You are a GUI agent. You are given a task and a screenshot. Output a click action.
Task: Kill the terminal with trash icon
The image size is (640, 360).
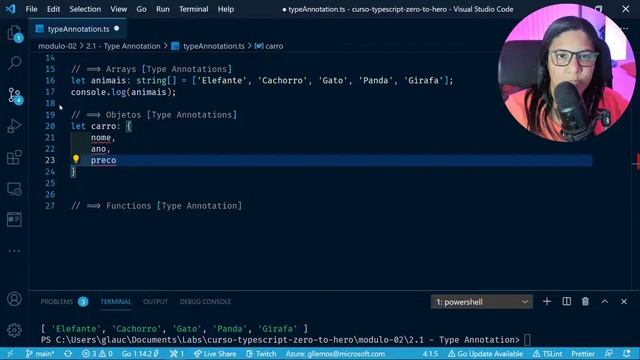coord(585,302)
